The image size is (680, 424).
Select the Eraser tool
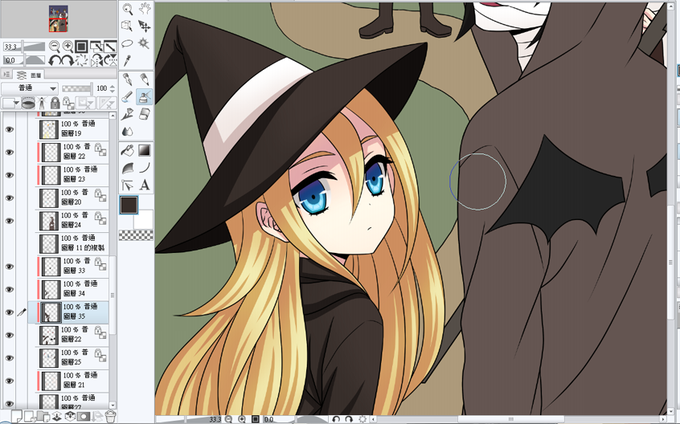point(144,114)
